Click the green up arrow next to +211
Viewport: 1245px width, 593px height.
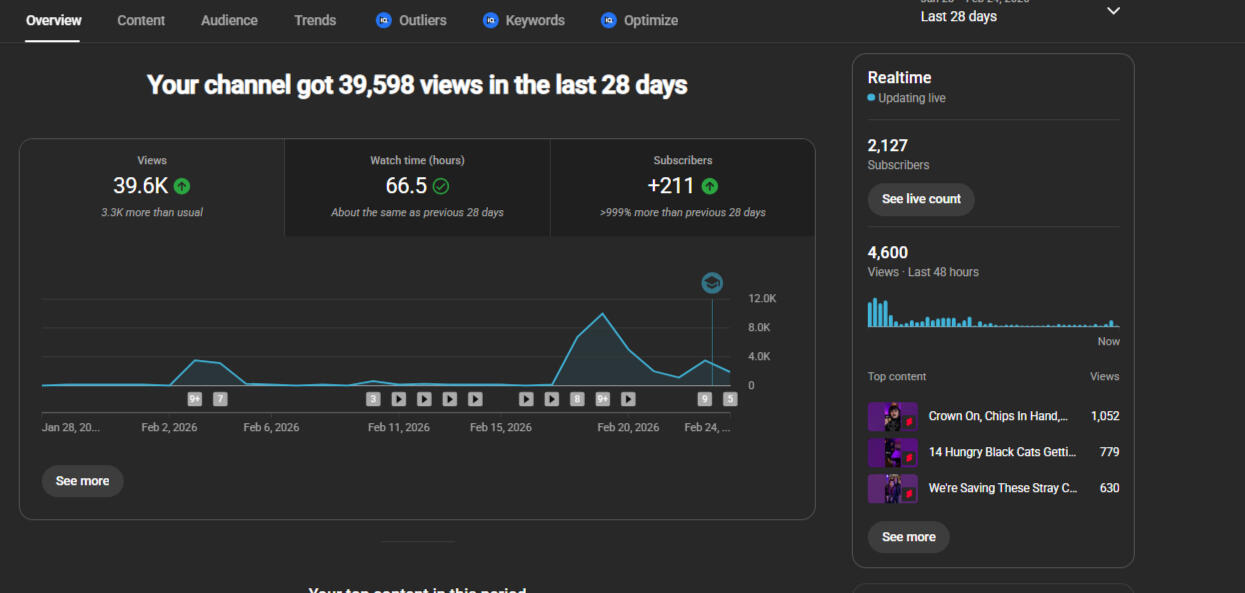709,186
